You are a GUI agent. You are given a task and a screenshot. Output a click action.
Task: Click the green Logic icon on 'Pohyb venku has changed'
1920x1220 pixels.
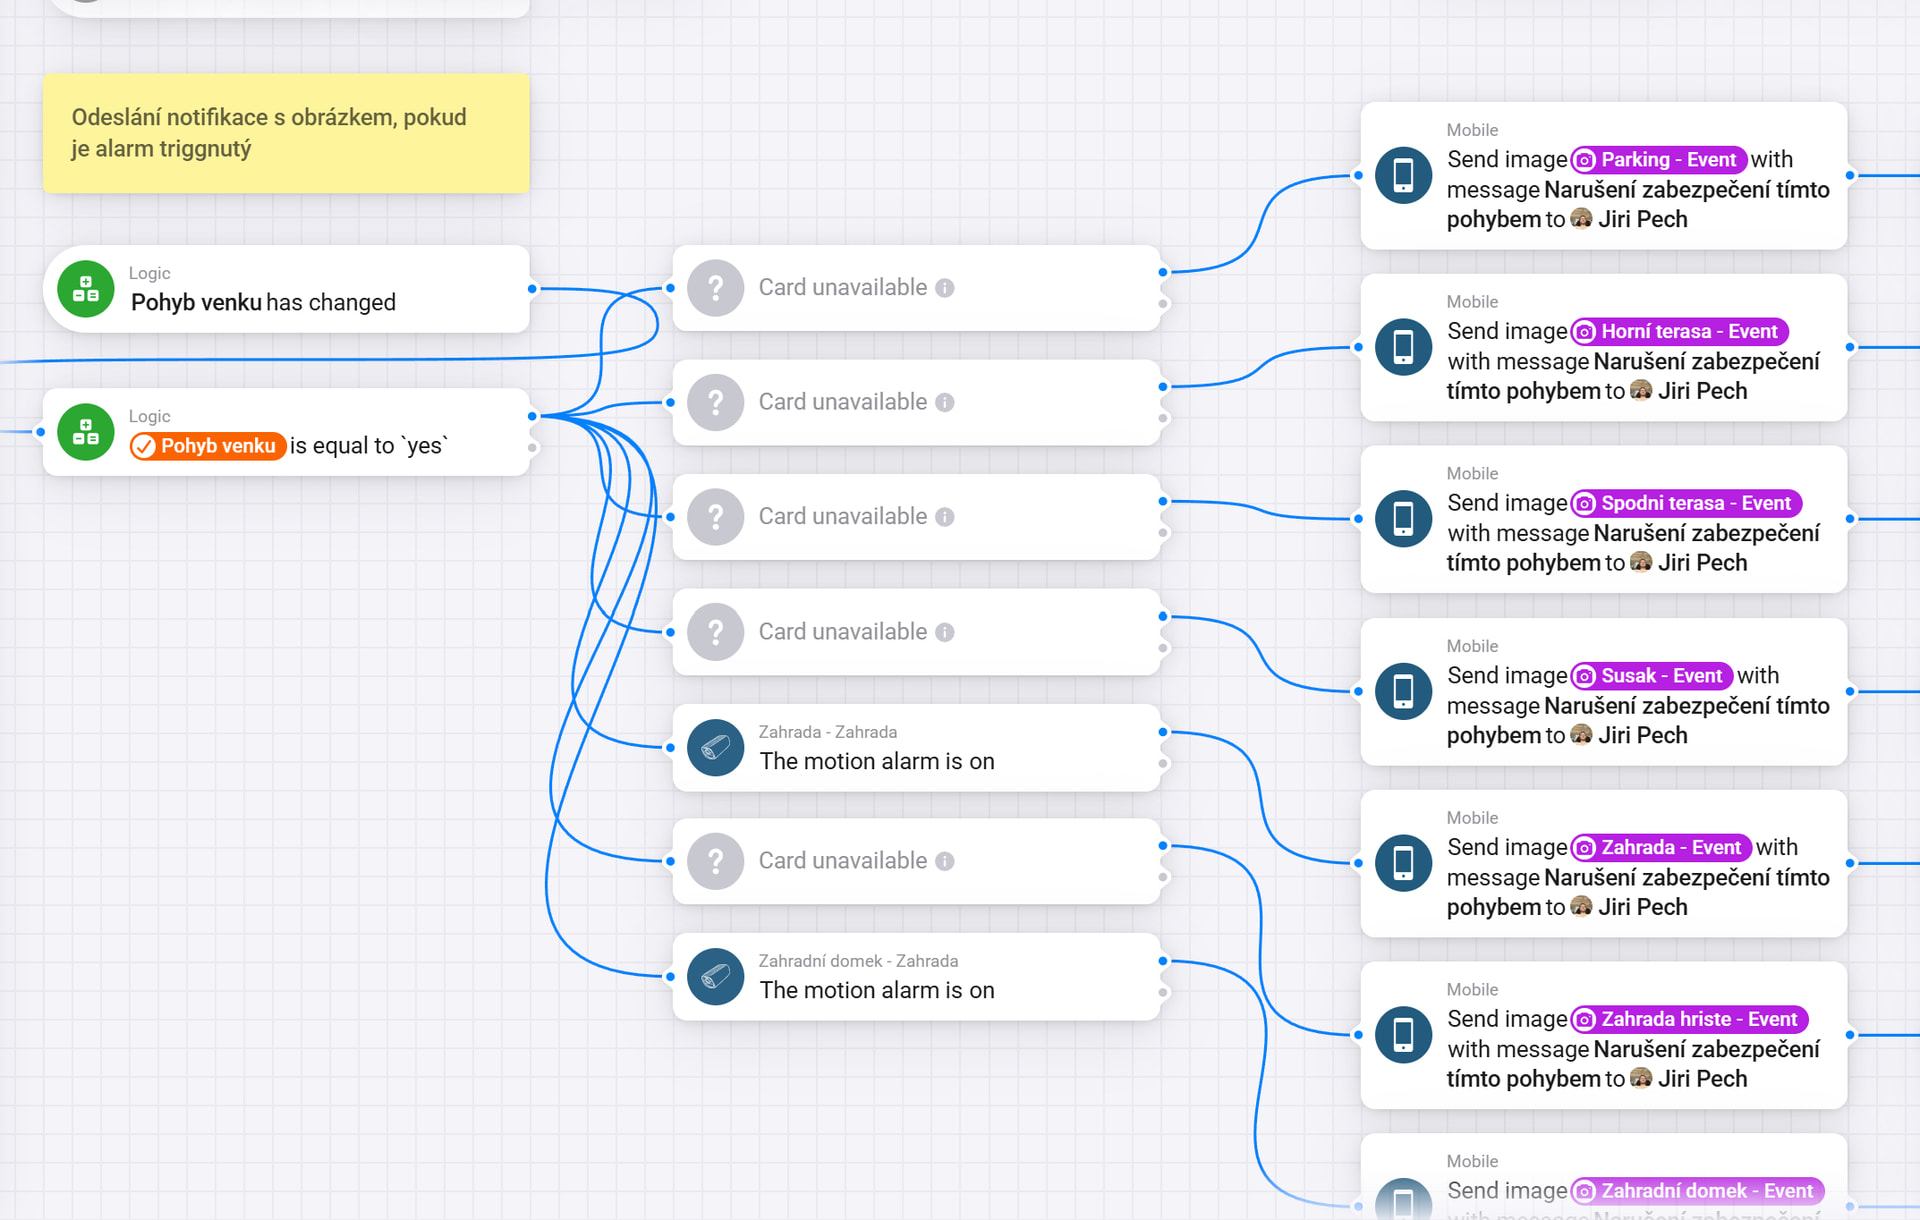(86, 289)
